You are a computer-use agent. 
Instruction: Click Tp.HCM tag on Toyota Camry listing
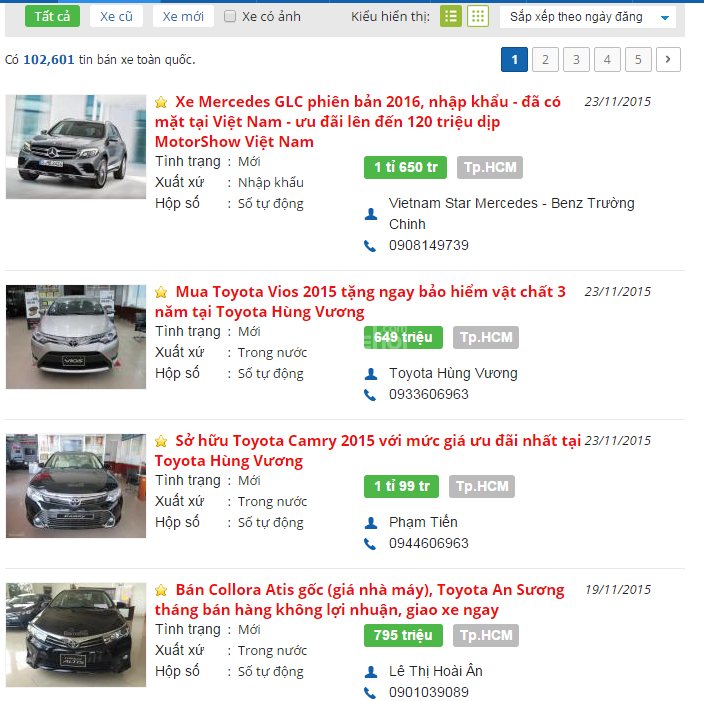(x=482, y=486)
